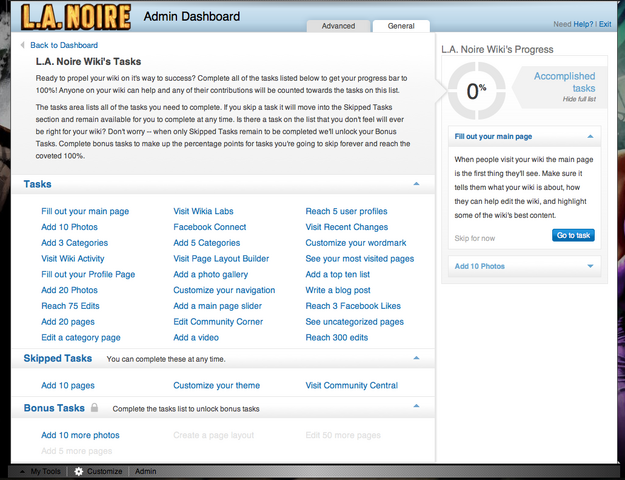Open the Reach 3 Facebook Likes task
The image size is (625, 480).
click(353, 306)
